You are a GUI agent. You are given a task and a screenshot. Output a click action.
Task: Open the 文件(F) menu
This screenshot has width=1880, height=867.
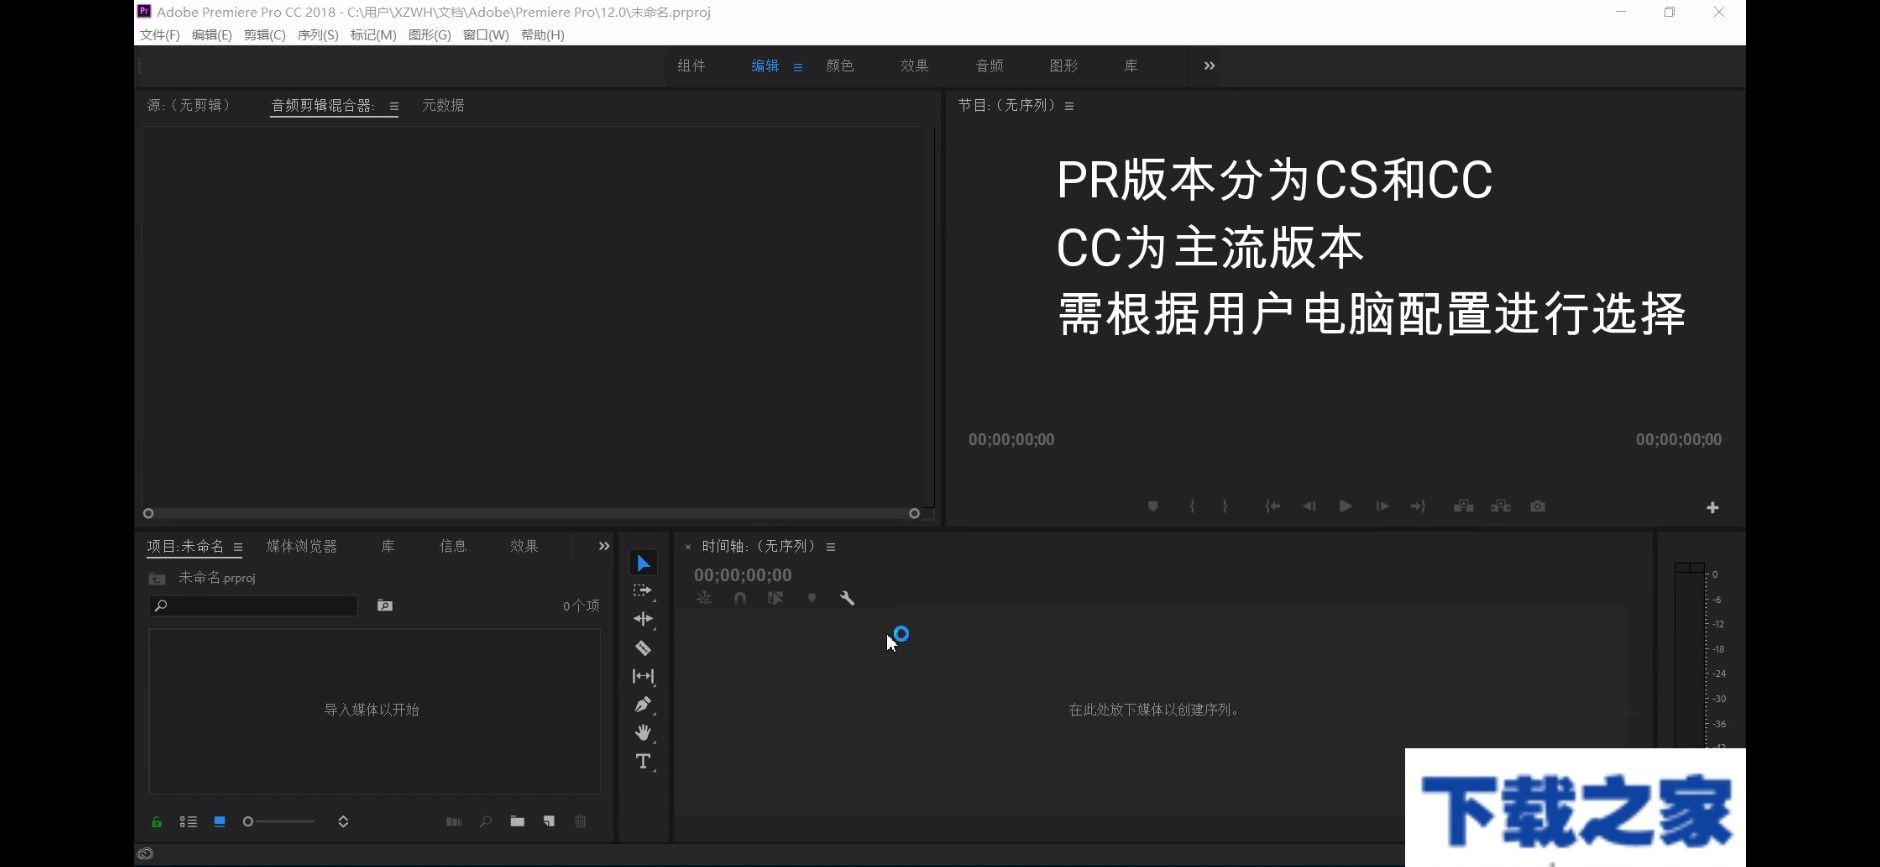[x=160, y=35]
